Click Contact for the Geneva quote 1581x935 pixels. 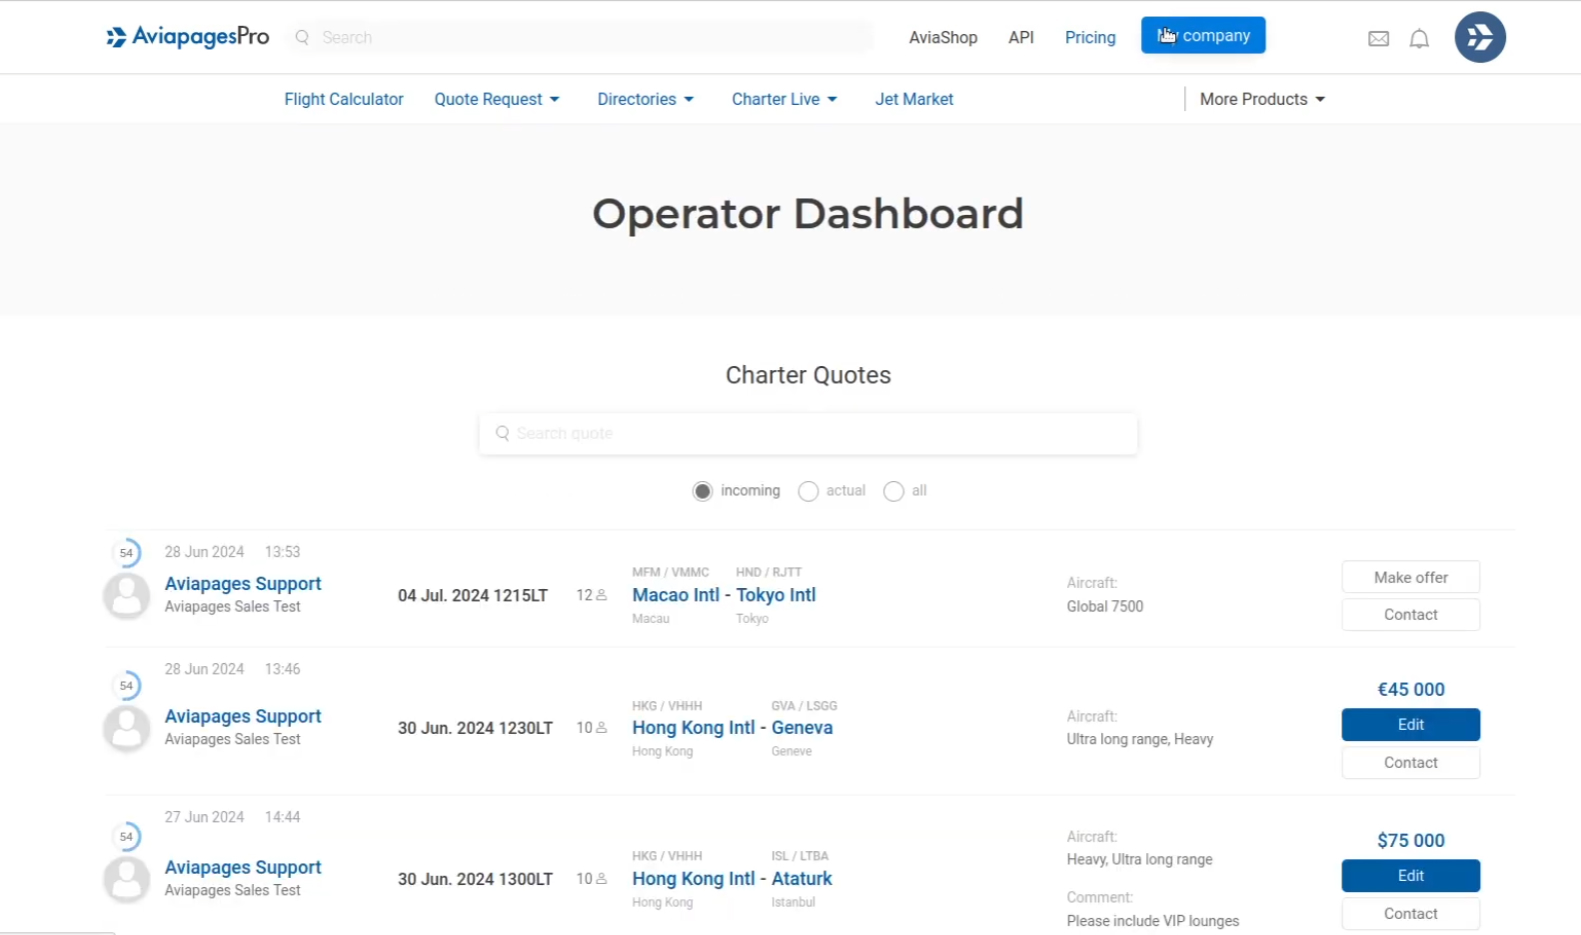1410,762
